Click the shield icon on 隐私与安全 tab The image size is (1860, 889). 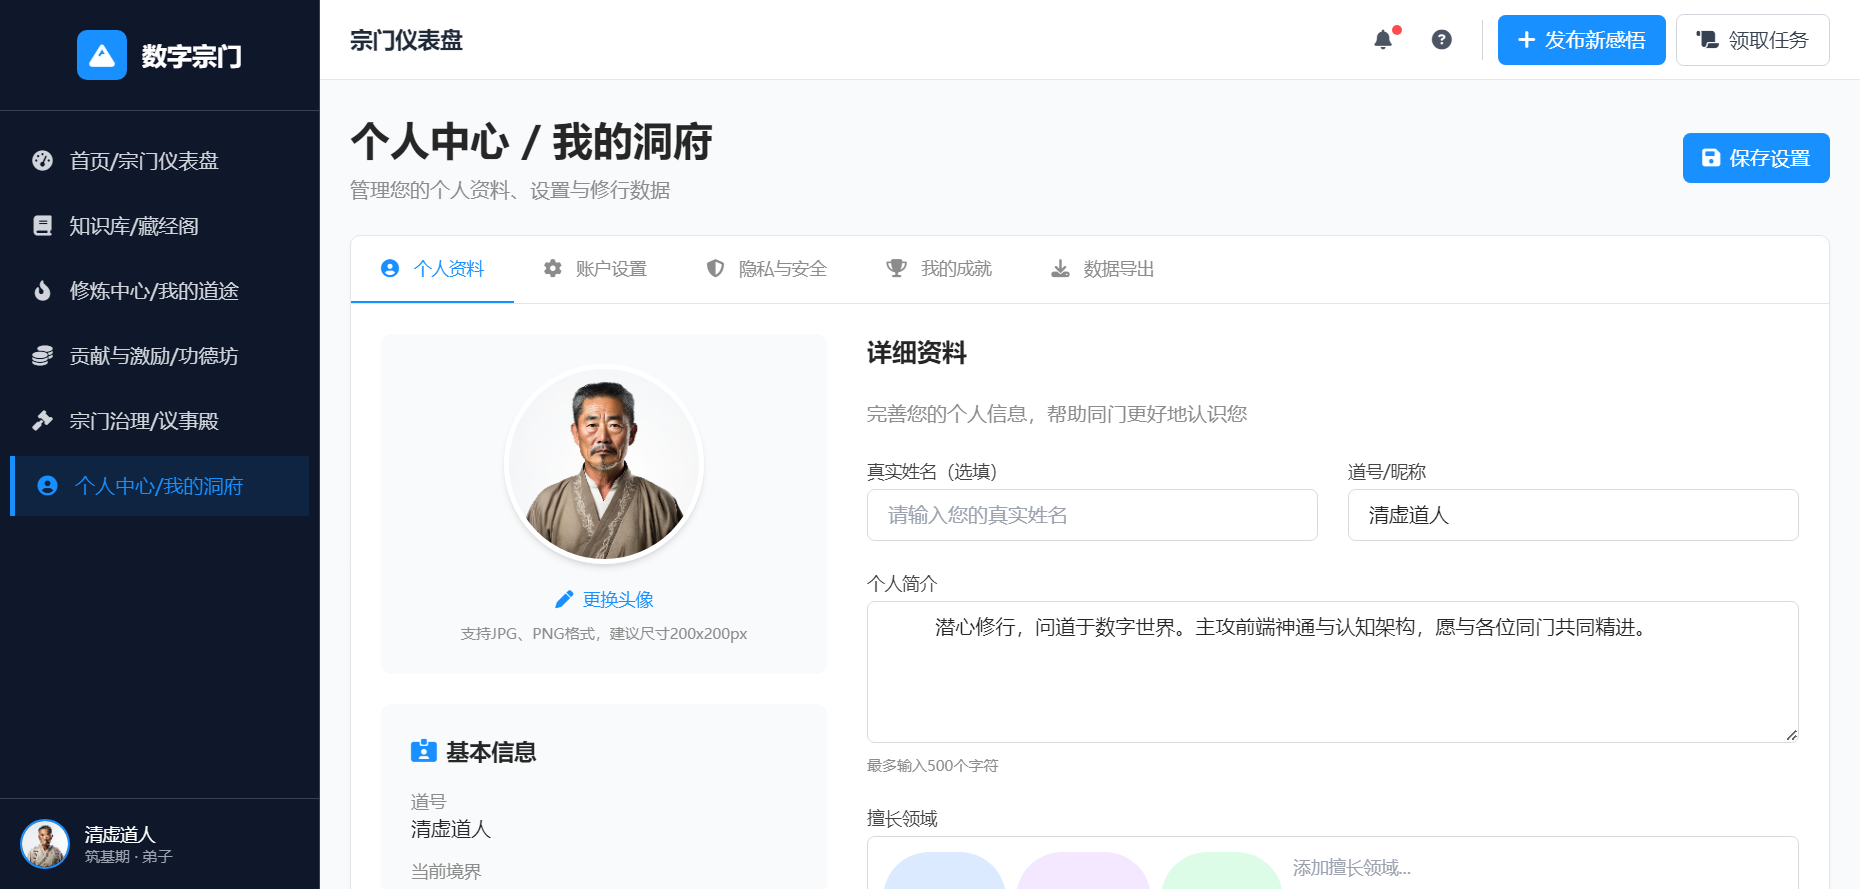715,268
